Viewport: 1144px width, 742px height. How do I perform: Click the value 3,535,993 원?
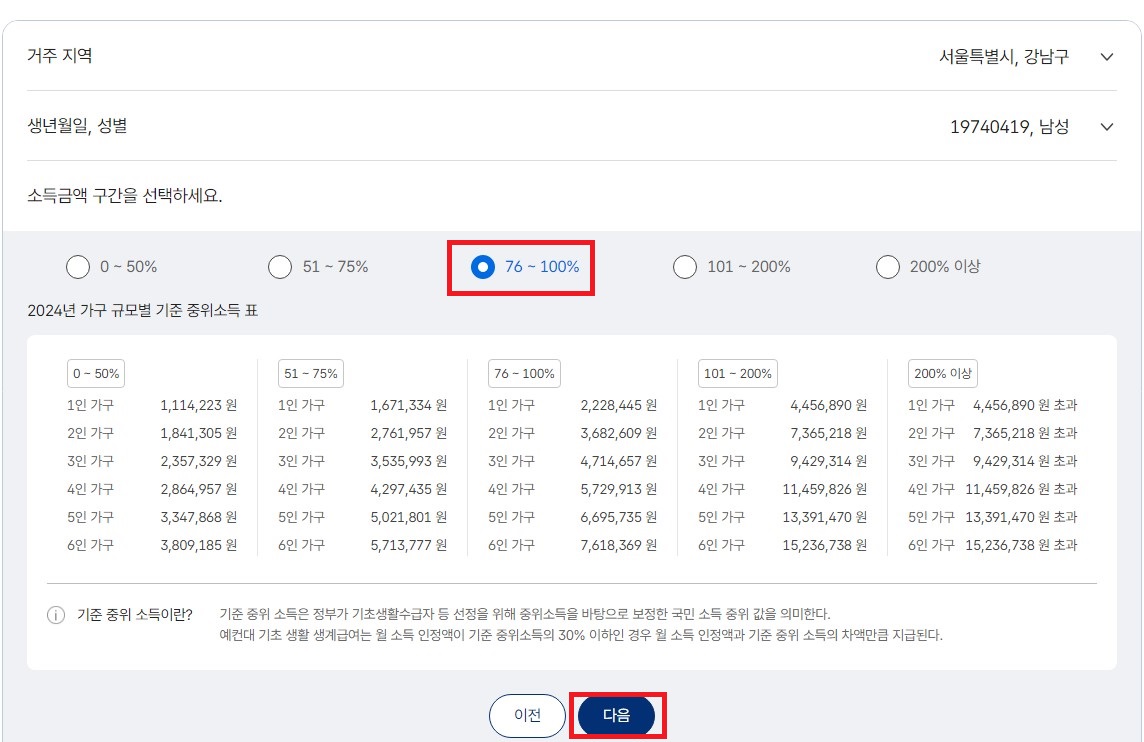409,461
